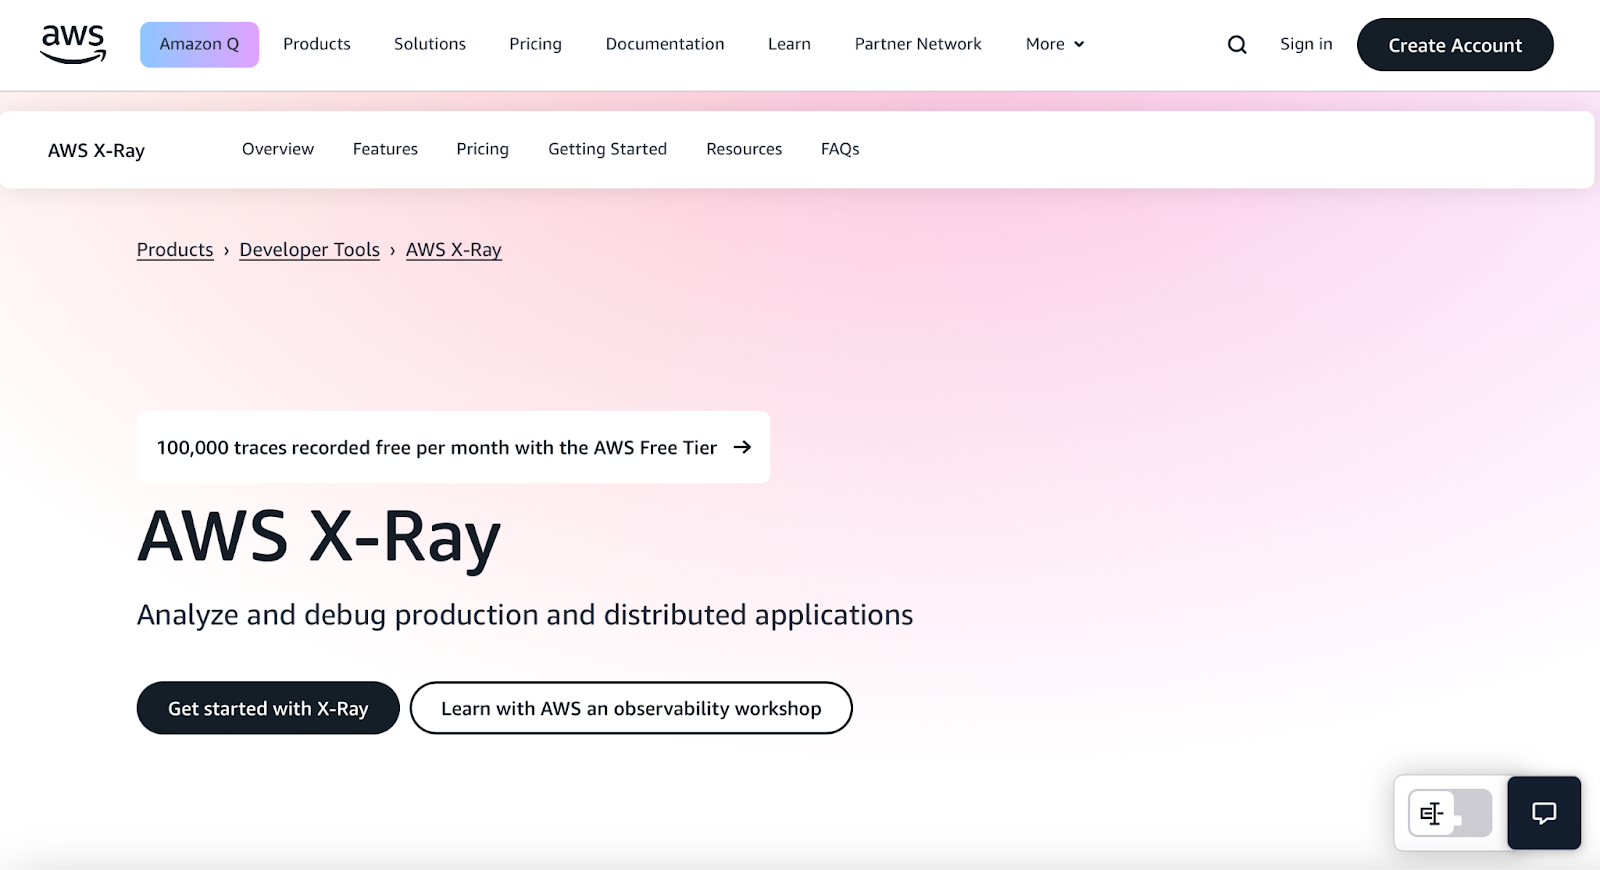The height and width of the screenshot is (870, 1600).
Task: Click the AWS logo
Action: (73, 44)
